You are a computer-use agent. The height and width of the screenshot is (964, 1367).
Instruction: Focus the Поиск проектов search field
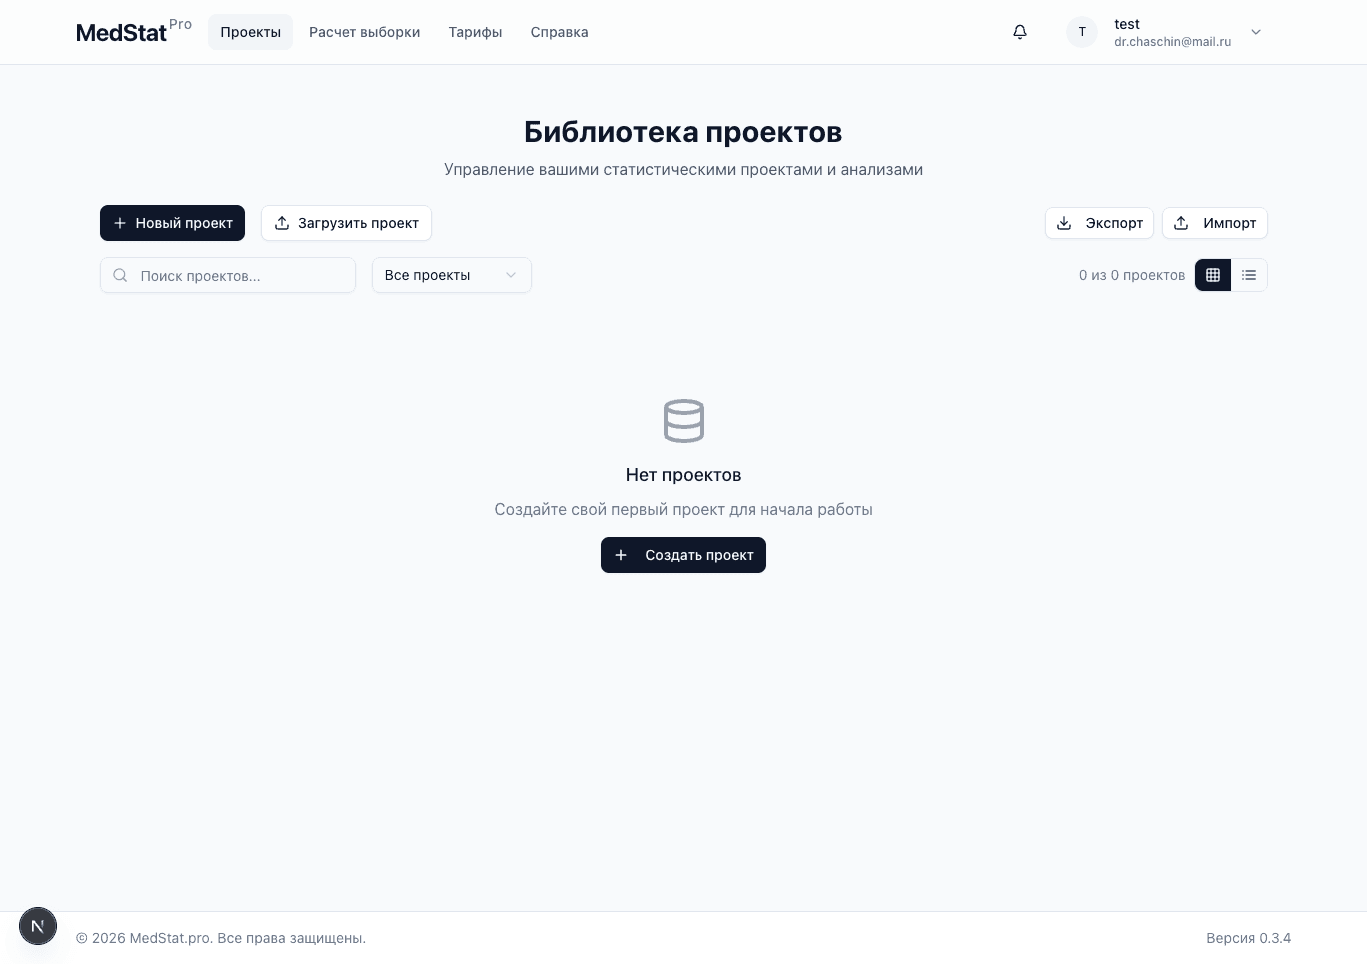228,275
